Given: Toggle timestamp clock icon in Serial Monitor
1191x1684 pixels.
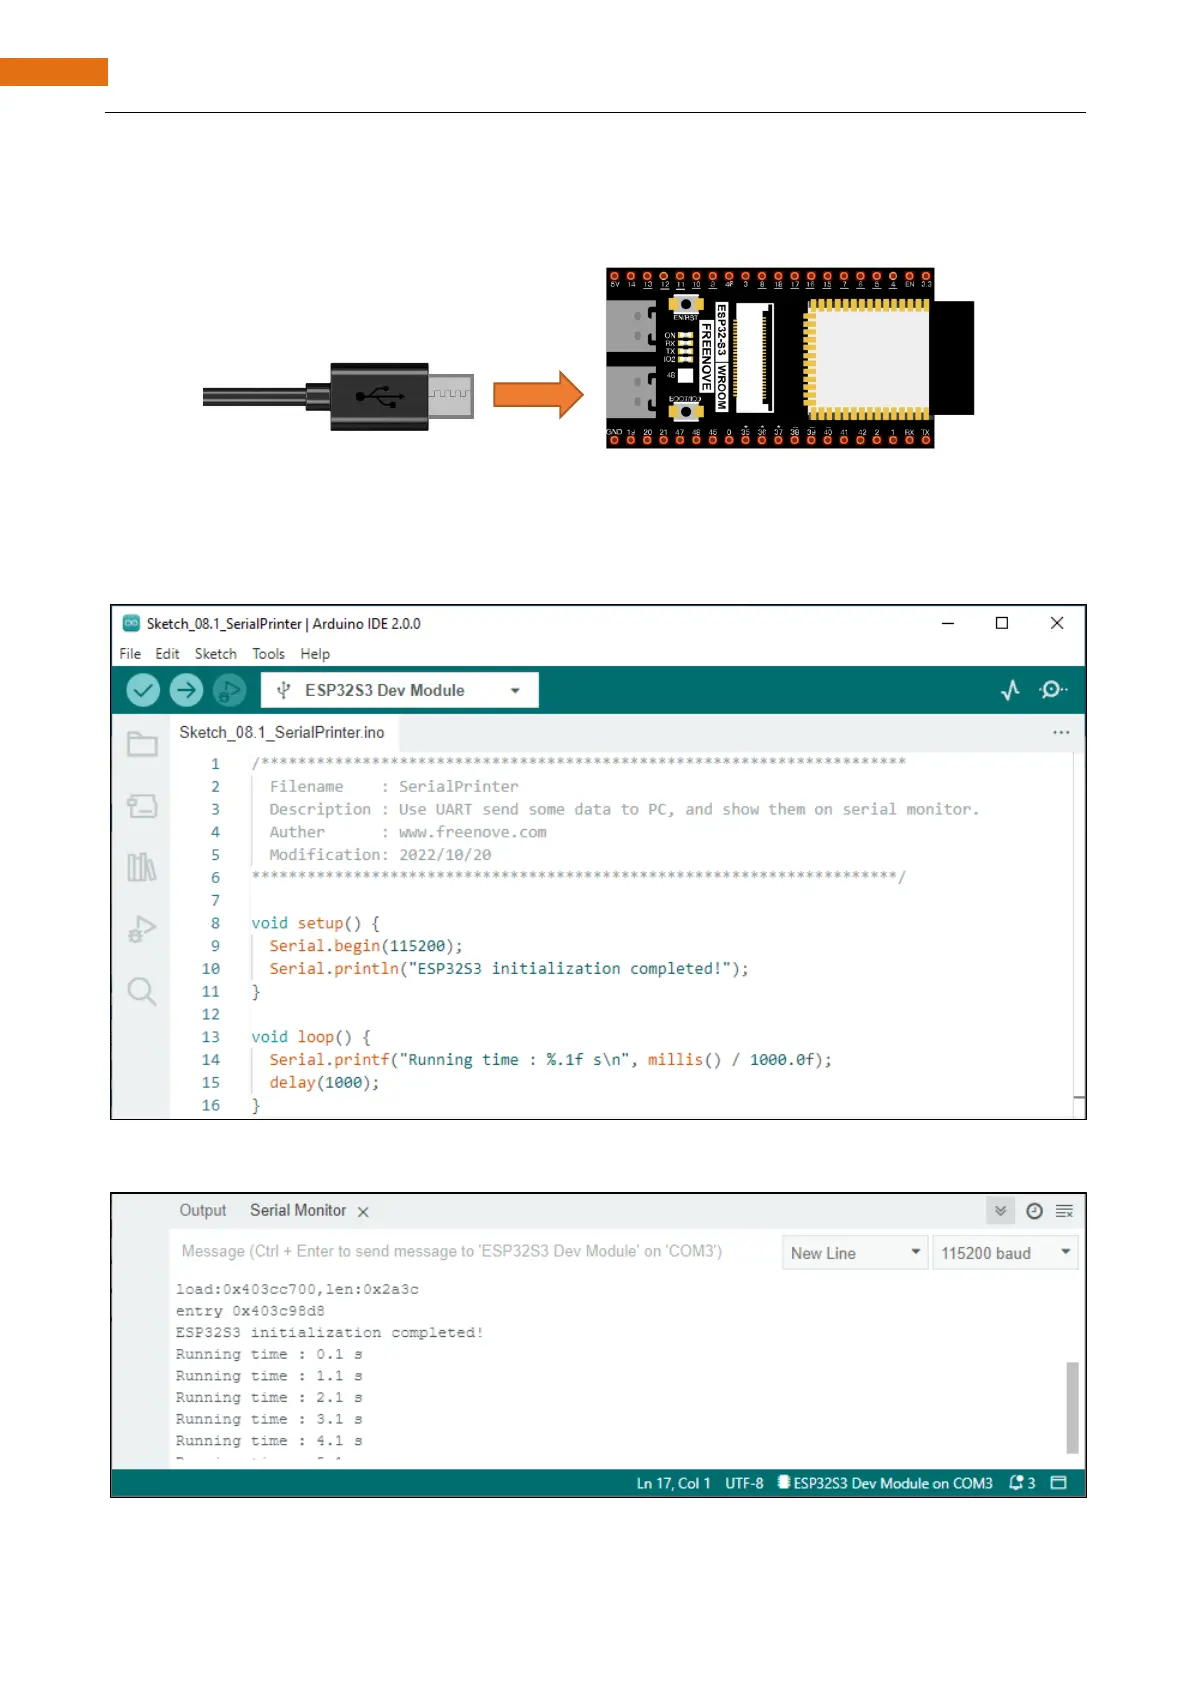Looking at the screenshot, I should click(1035, 1211).
